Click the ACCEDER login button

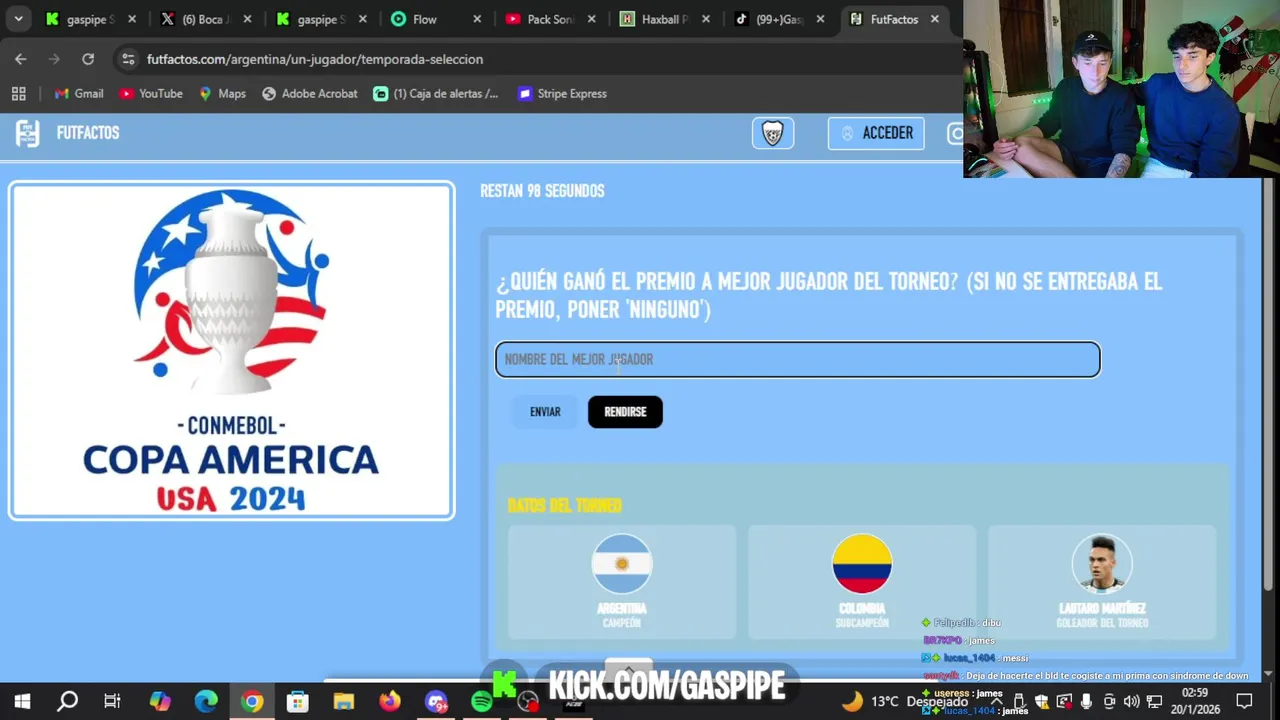click(876, 133)
